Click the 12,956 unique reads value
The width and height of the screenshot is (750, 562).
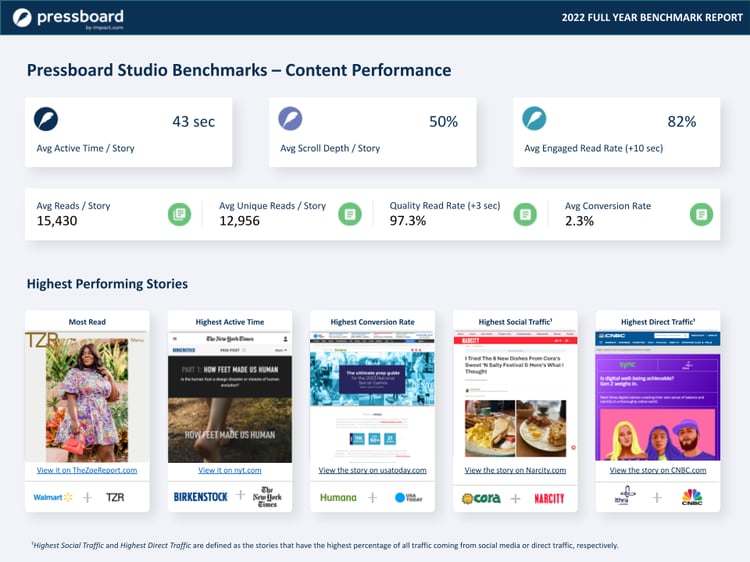240,221
